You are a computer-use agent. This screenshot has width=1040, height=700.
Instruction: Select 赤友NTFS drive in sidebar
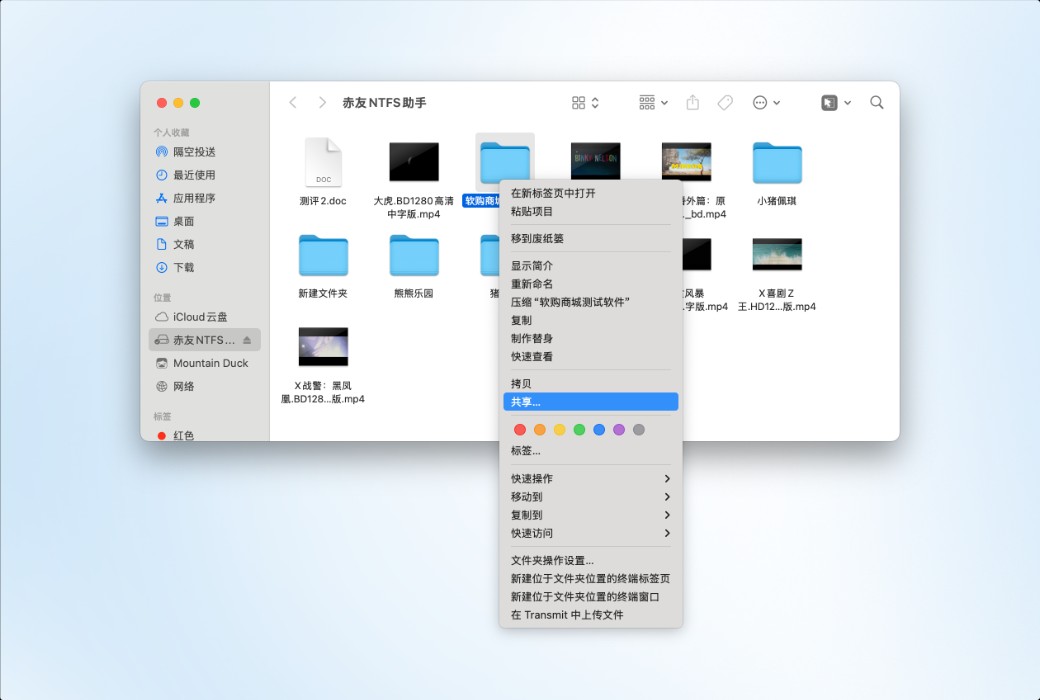[x=204, y=340]
